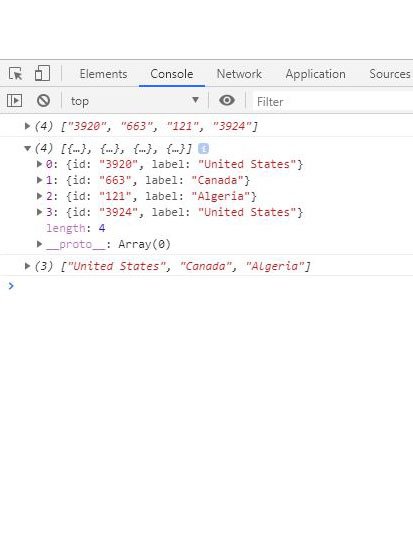Show the console sidebar panel icon
This screenshot has width=413, height=549.
click(x=14, y=101)
